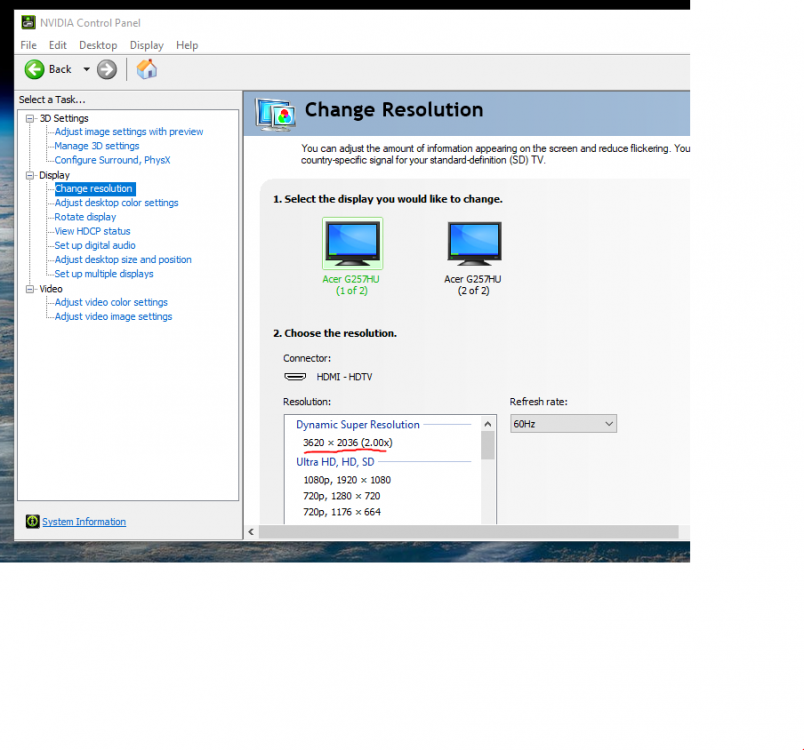Click the horizontal scrollbar left arrow
The width and height of the screenshot is (804, 750).
[x=251, y=532]
